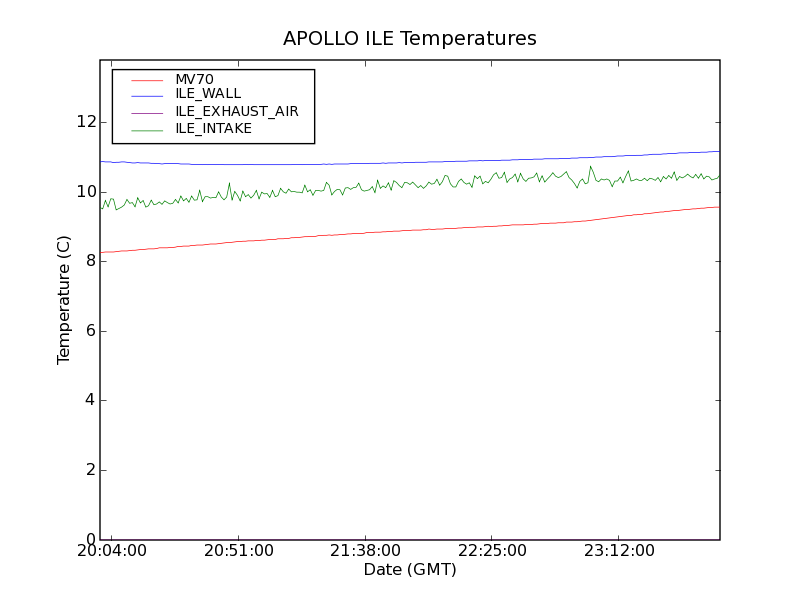Click the 10 y-axis tick label

pyautogui.click(x=86, y=192)
